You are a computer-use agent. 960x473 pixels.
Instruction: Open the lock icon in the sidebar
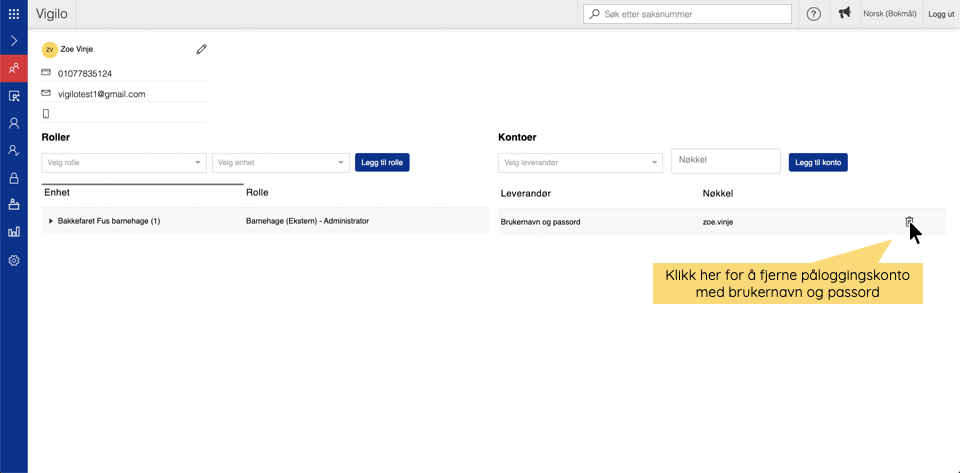[13, 178]
